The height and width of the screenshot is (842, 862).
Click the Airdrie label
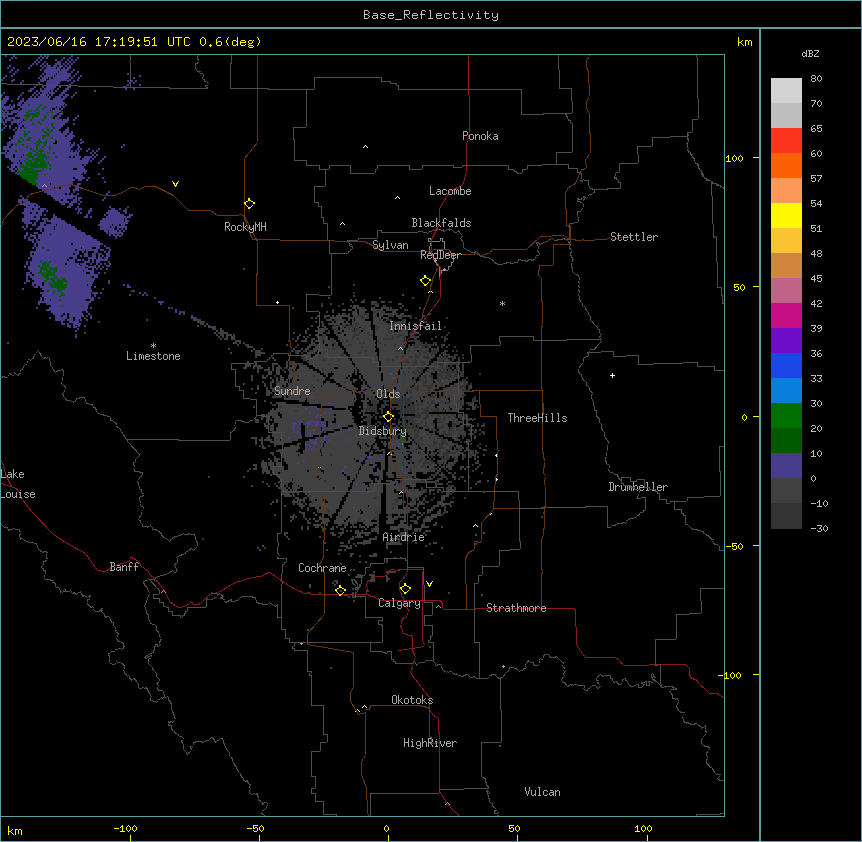tap(403, 537)
